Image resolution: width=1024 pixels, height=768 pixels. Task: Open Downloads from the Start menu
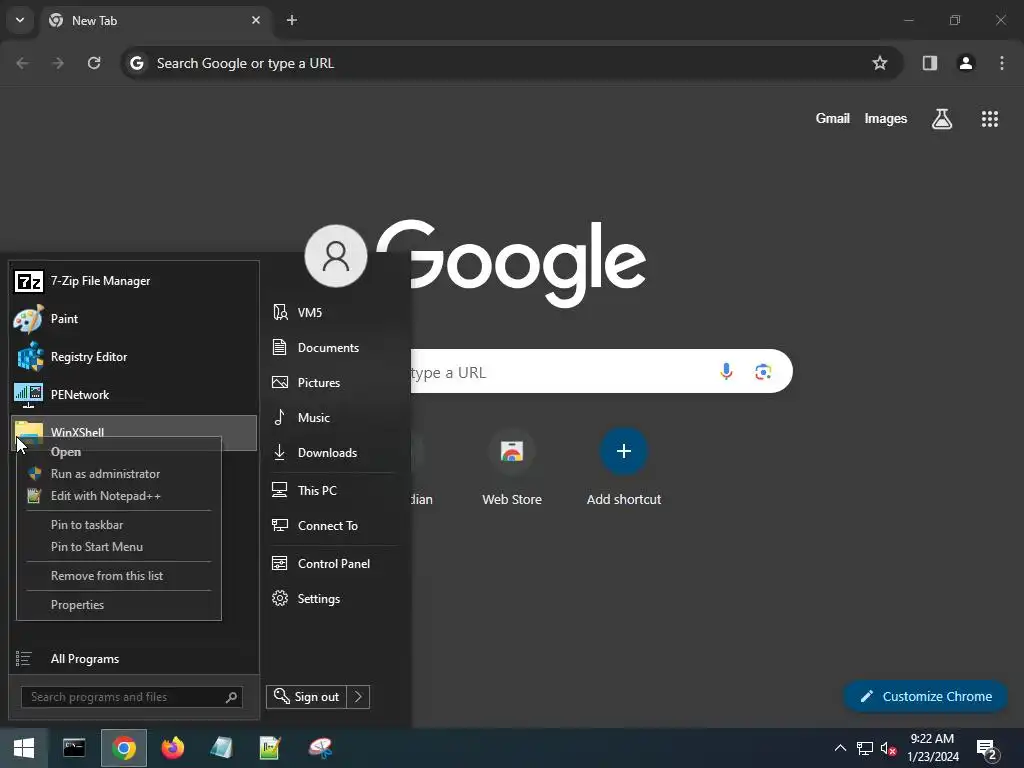(333, 453)
